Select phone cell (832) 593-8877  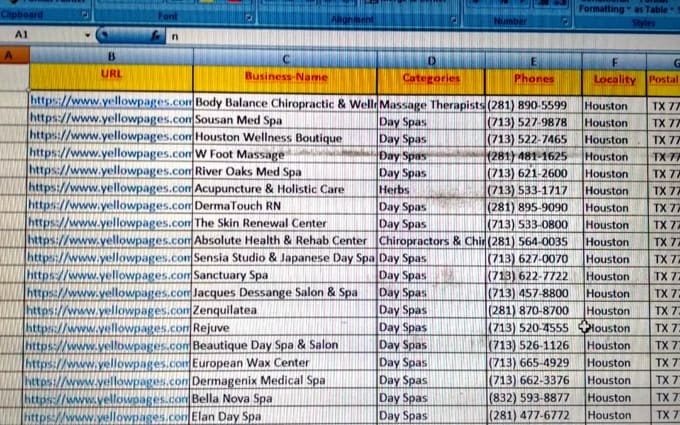click(536, 398)
